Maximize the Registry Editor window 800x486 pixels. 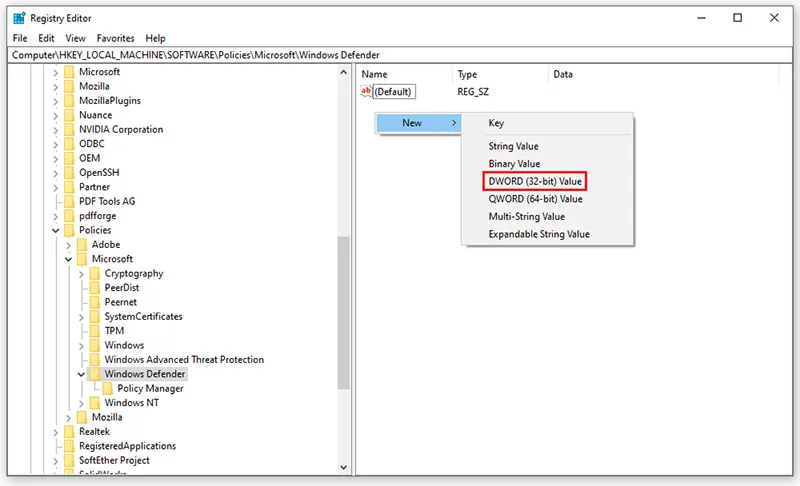pyautogui.click(x=737, y=18)
